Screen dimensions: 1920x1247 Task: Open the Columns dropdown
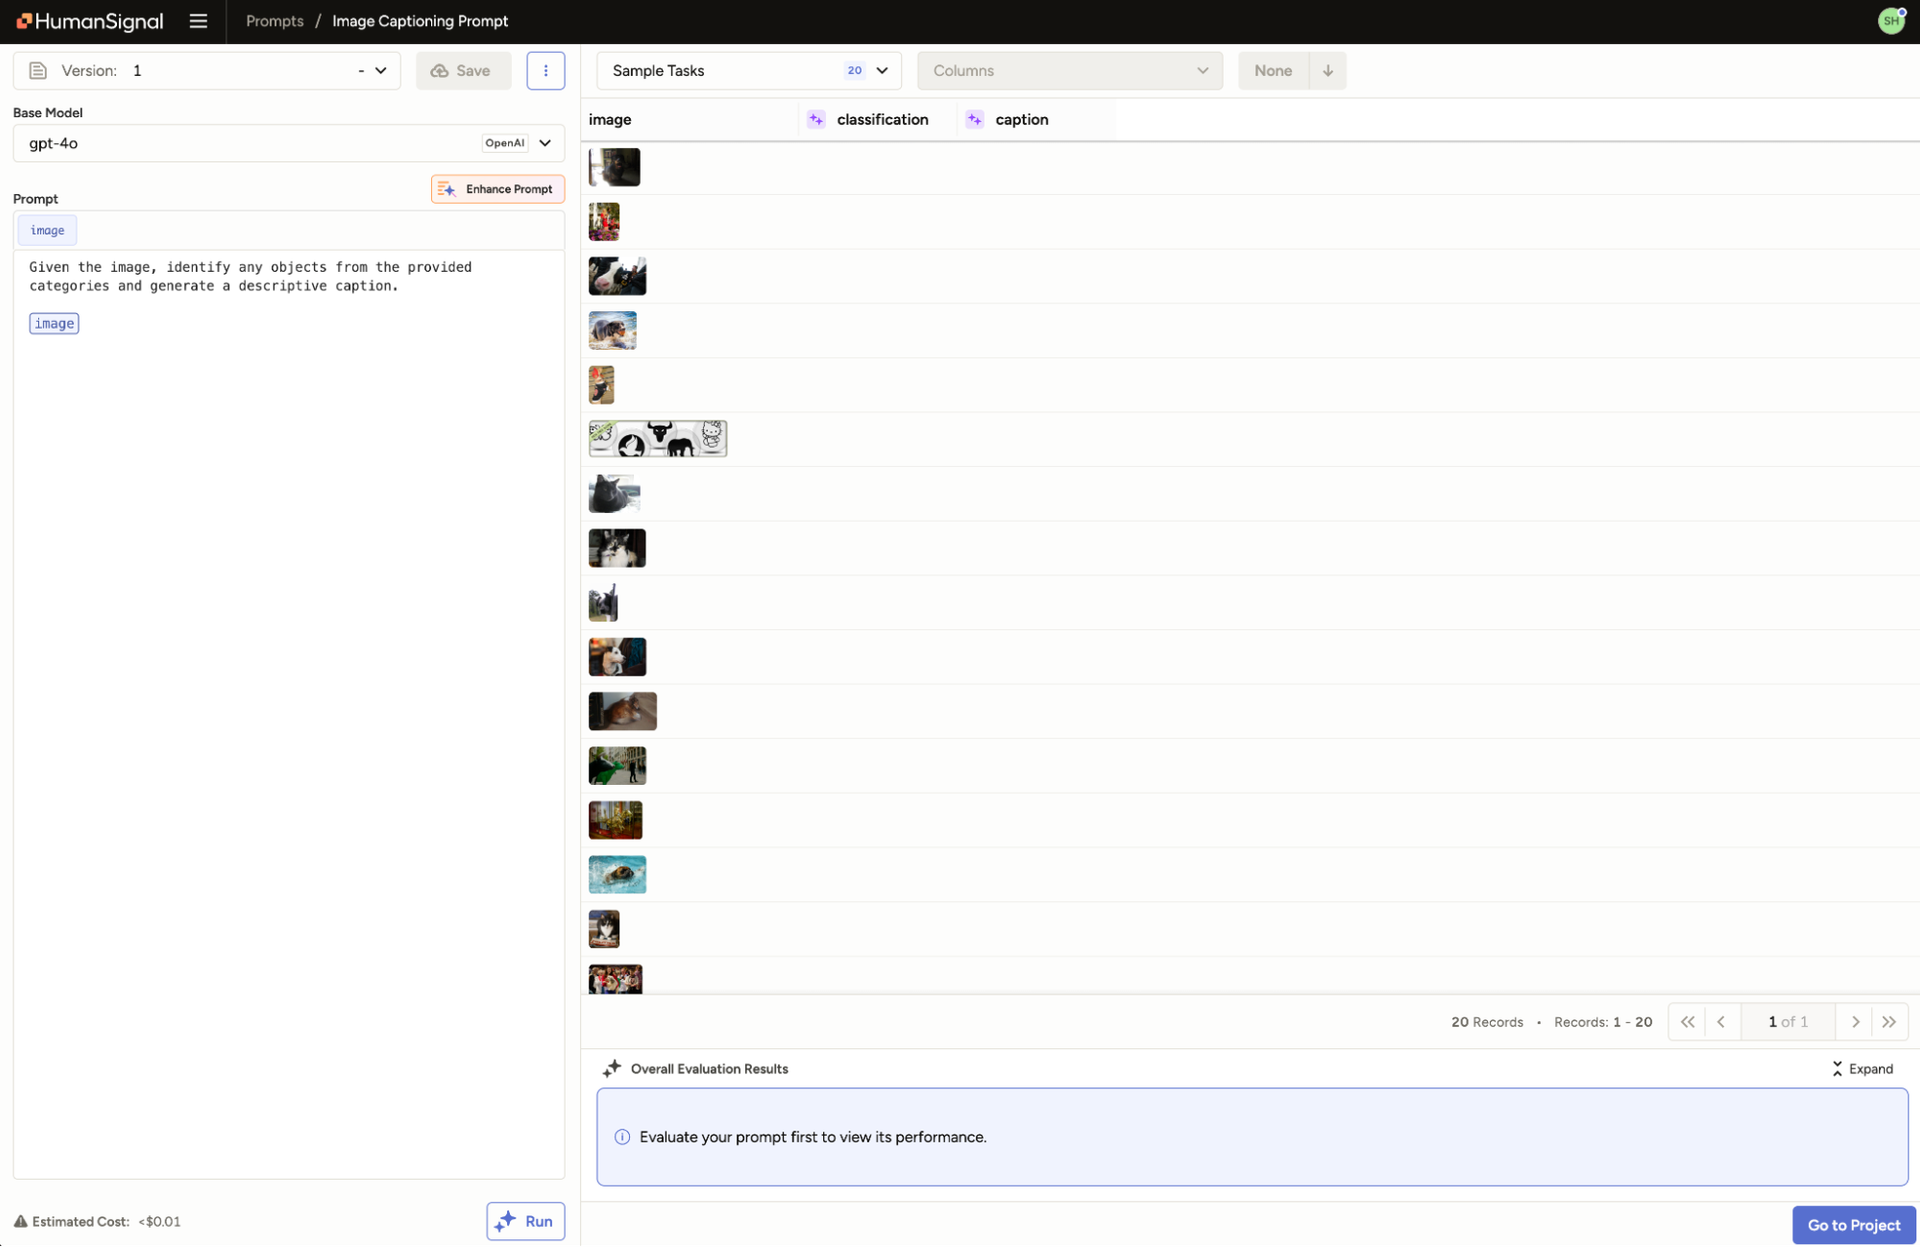pos(1069,71)
